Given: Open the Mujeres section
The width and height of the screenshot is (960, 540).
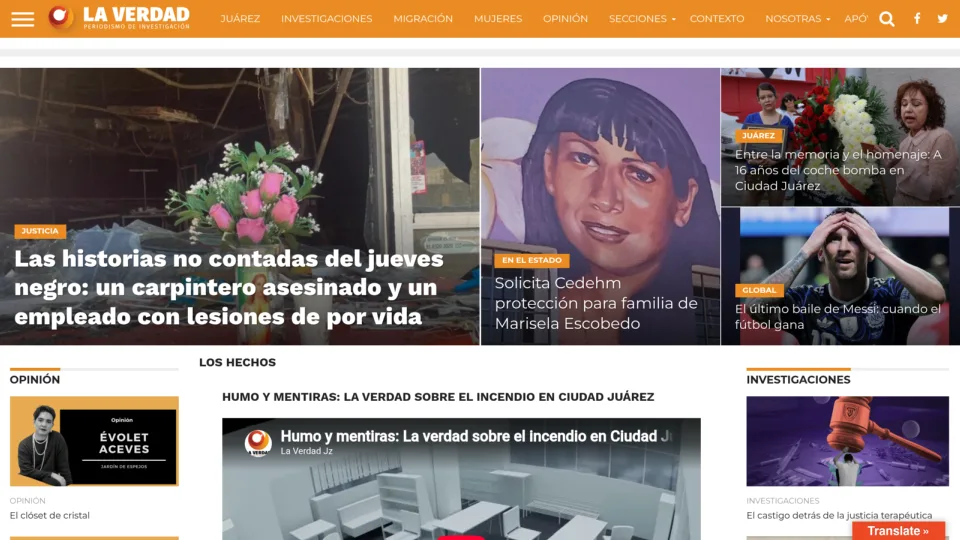Looking at the screenshot, I should tap(498, 19).
